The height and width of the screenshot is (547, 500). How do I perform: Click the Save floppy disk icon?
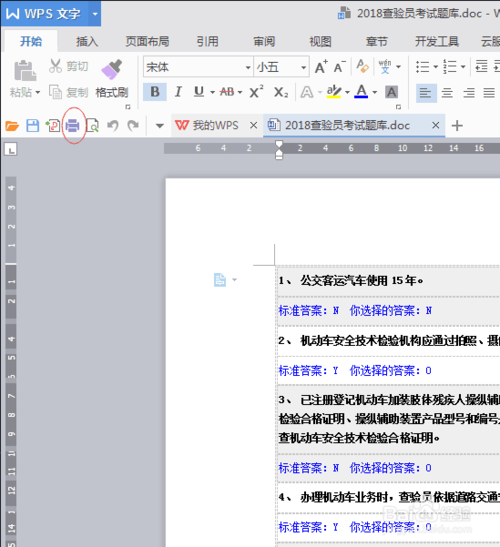coord(32,126)
